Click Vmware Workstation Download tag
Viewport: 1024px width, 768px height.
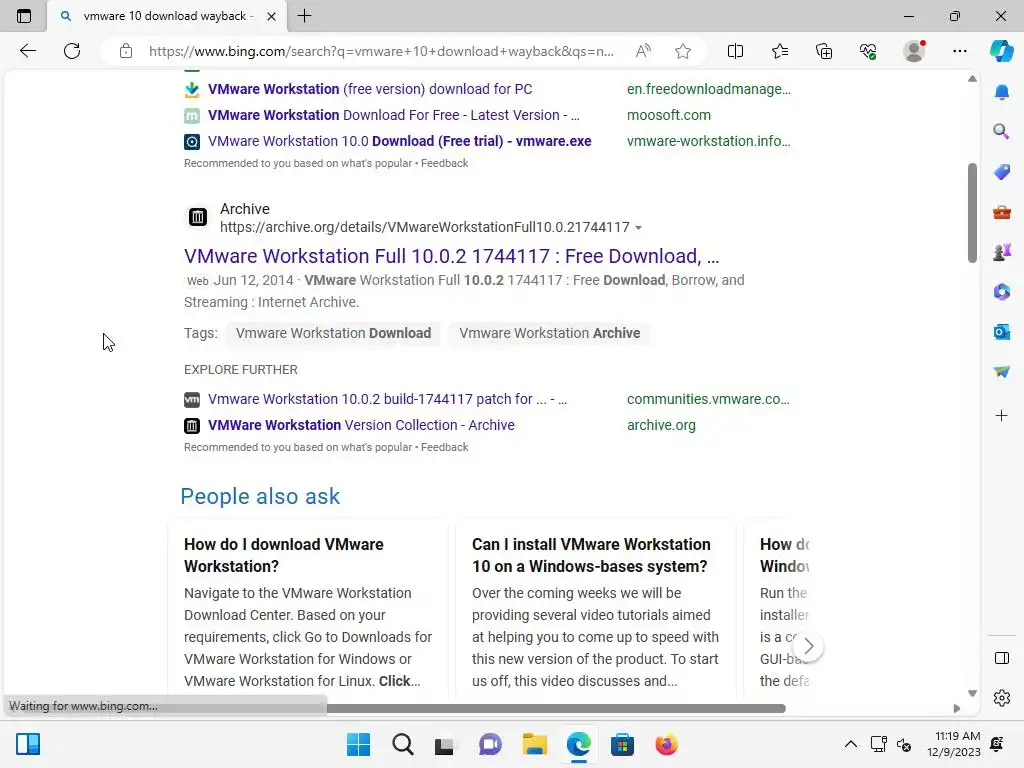coord(333,333)
